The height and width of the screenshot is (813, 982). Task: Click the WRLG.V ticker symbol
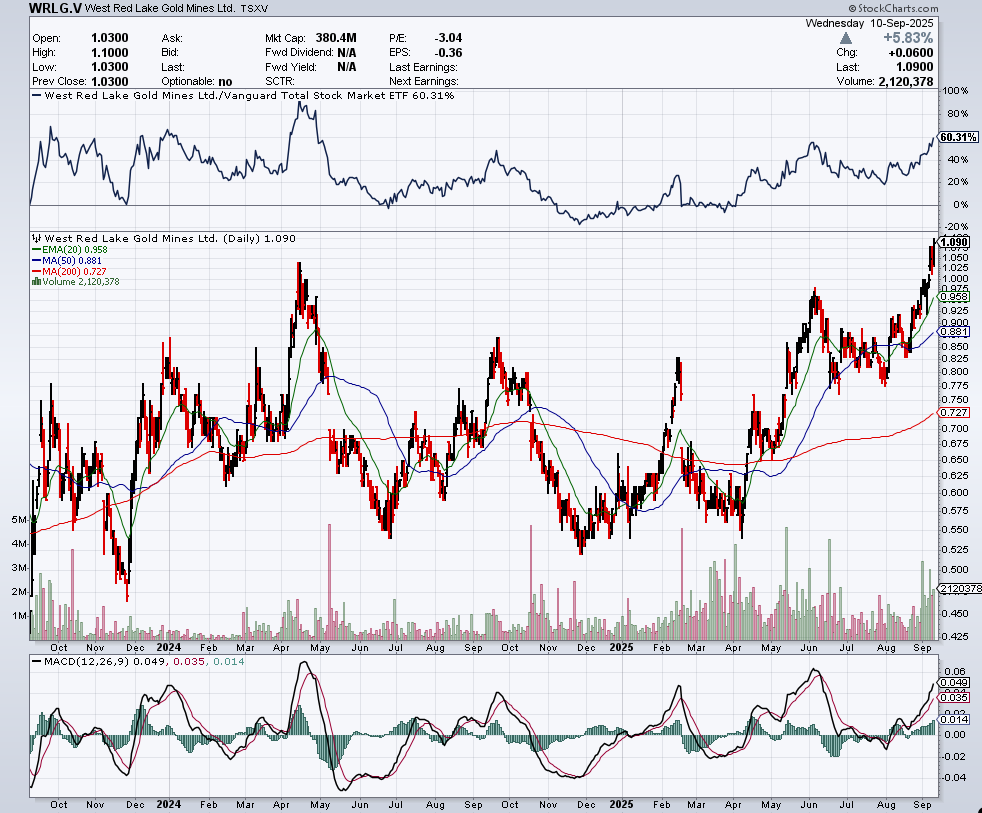[54, 8]
